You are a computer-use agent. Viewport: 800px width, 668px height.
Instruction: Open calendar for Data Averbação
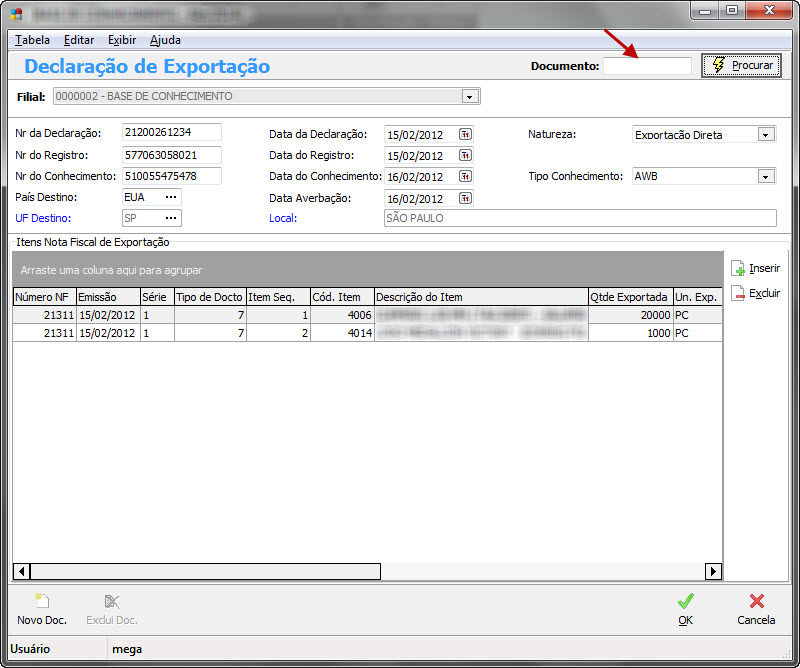(x=465, y=198)
